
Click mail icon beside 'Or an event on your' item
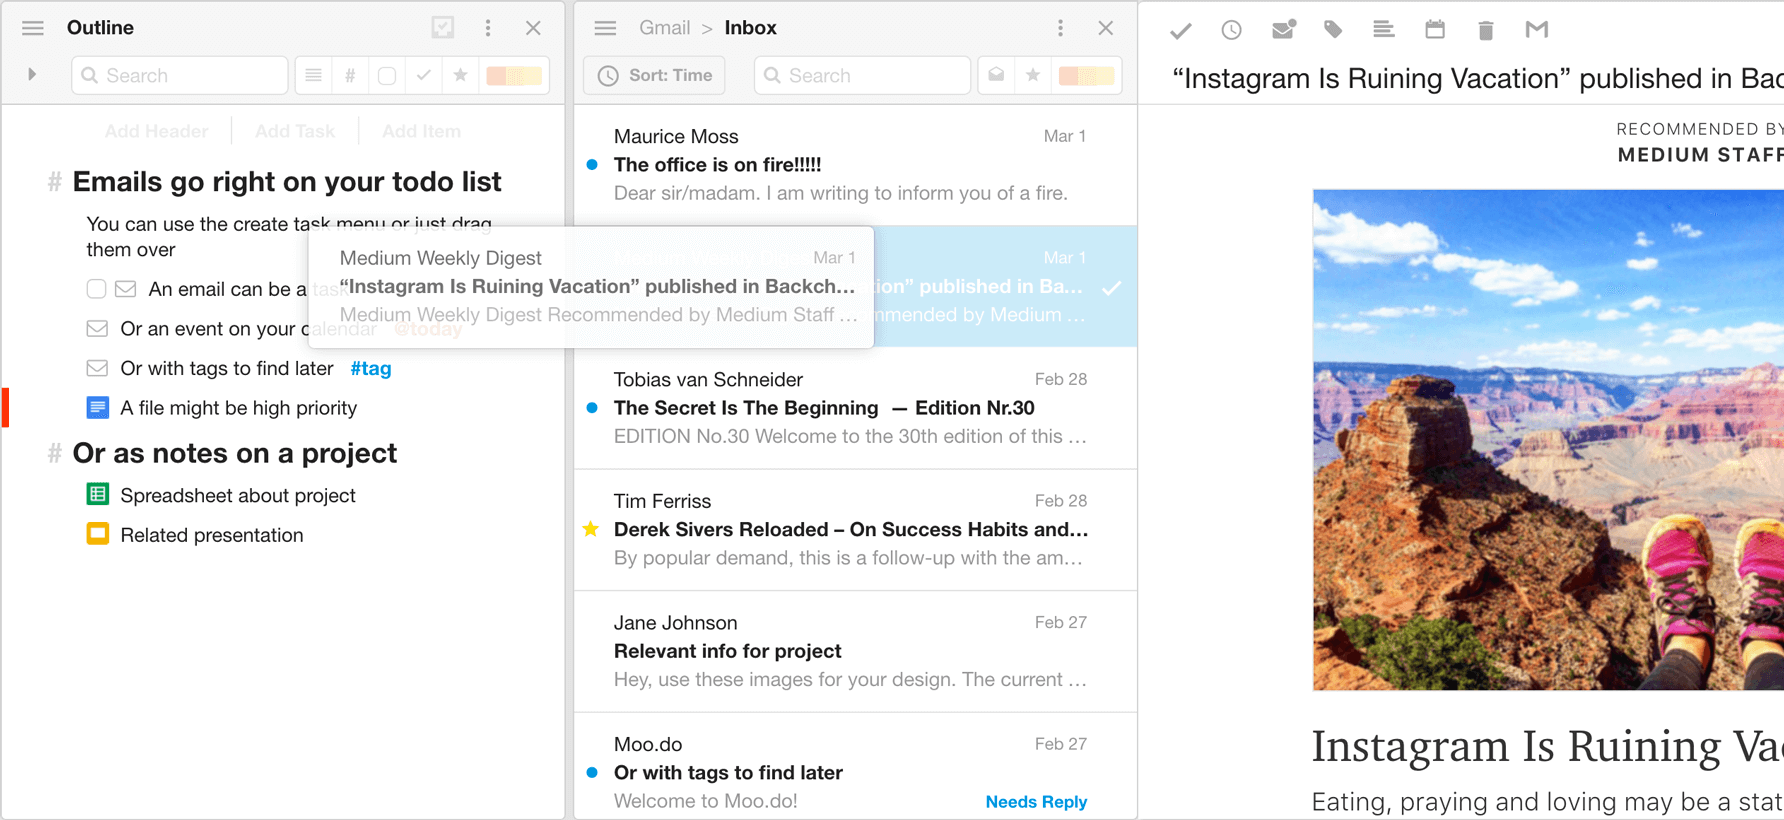(x=97, y=328)
